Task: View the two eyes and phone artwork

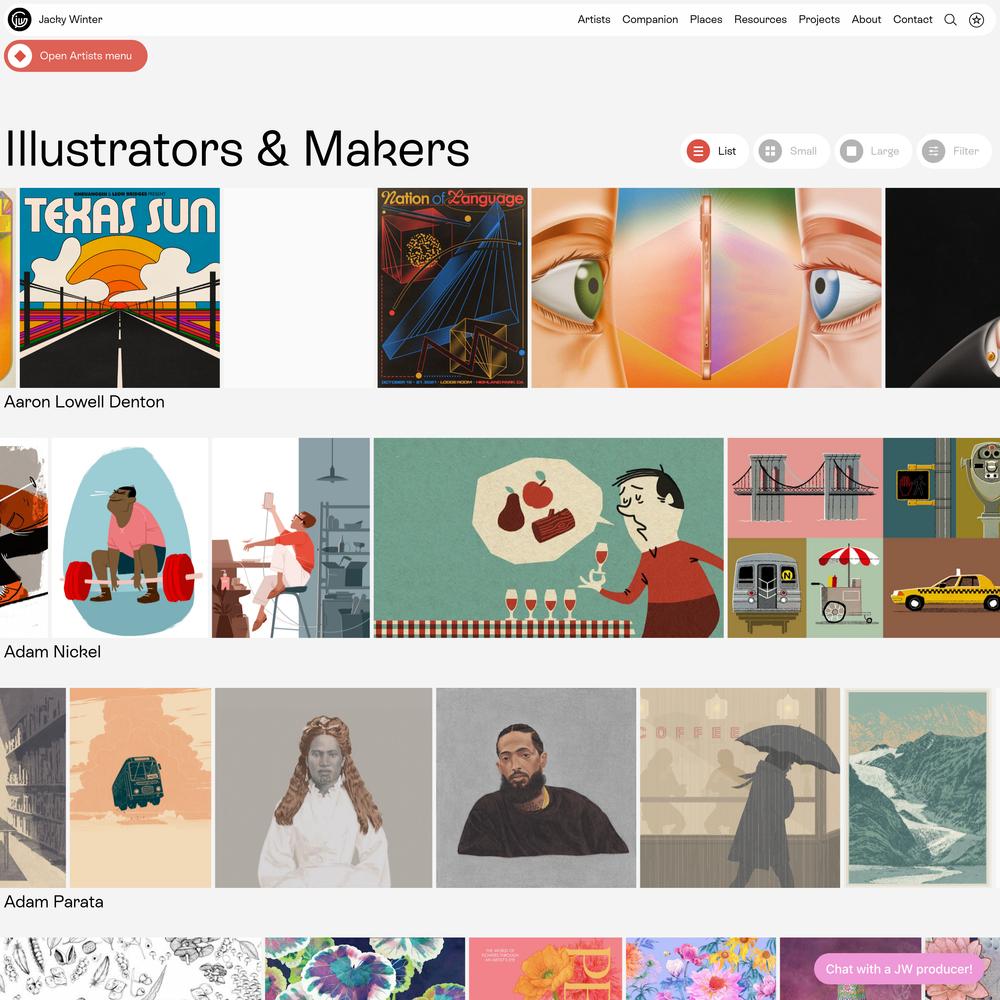Action: (x=707, y=288)
